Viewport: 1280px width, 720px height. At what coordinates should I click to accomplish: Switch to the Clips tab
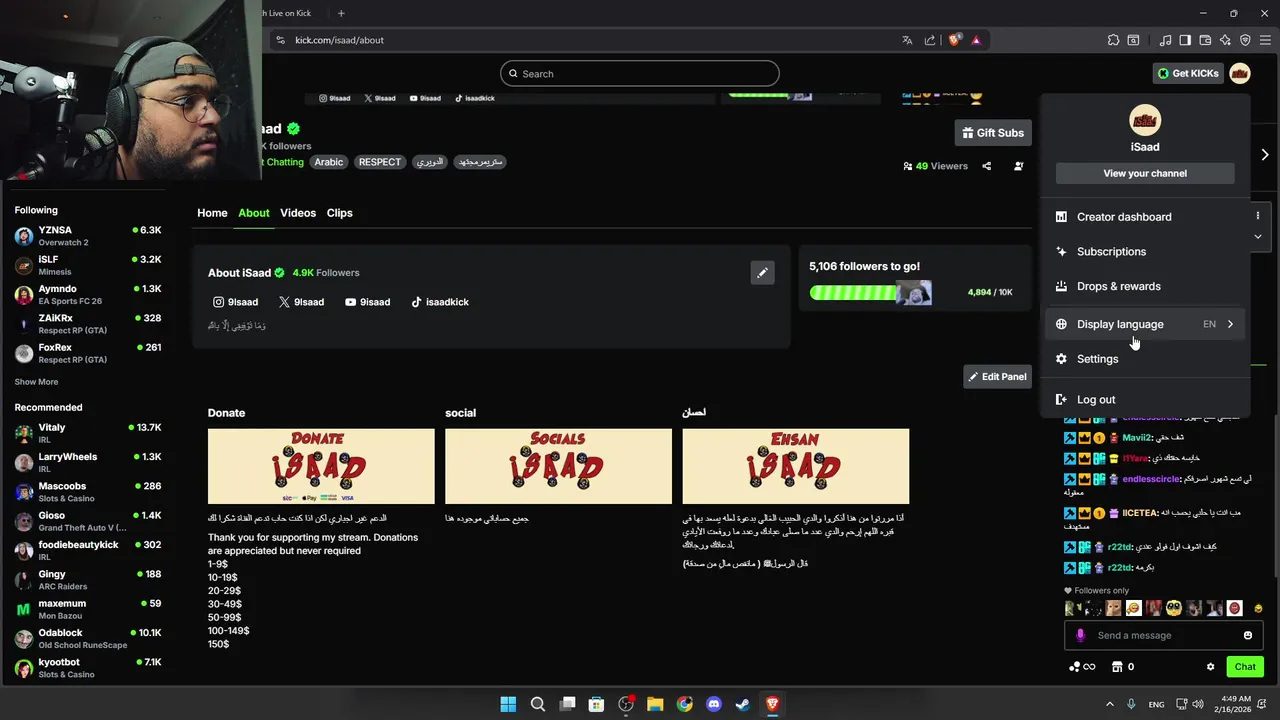[340, 213]
